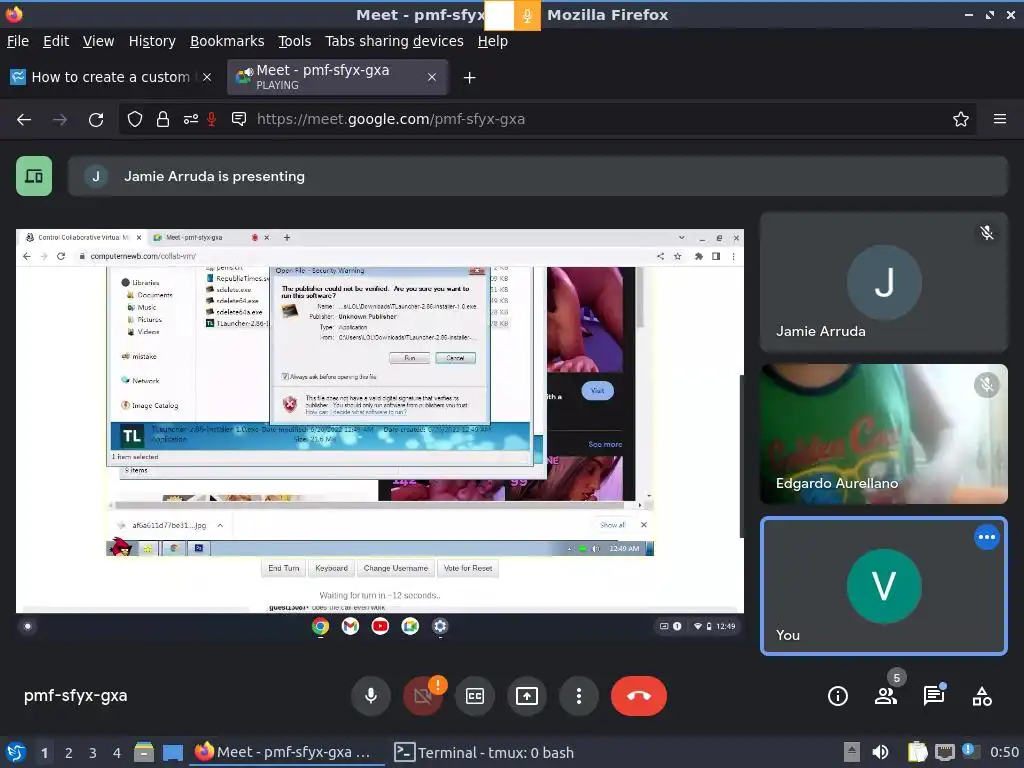Image resolution: width=1024 pixels, height=768 pixels.
Task: Click the microphone sharing indicator in address bar
Action: (212, 120)
